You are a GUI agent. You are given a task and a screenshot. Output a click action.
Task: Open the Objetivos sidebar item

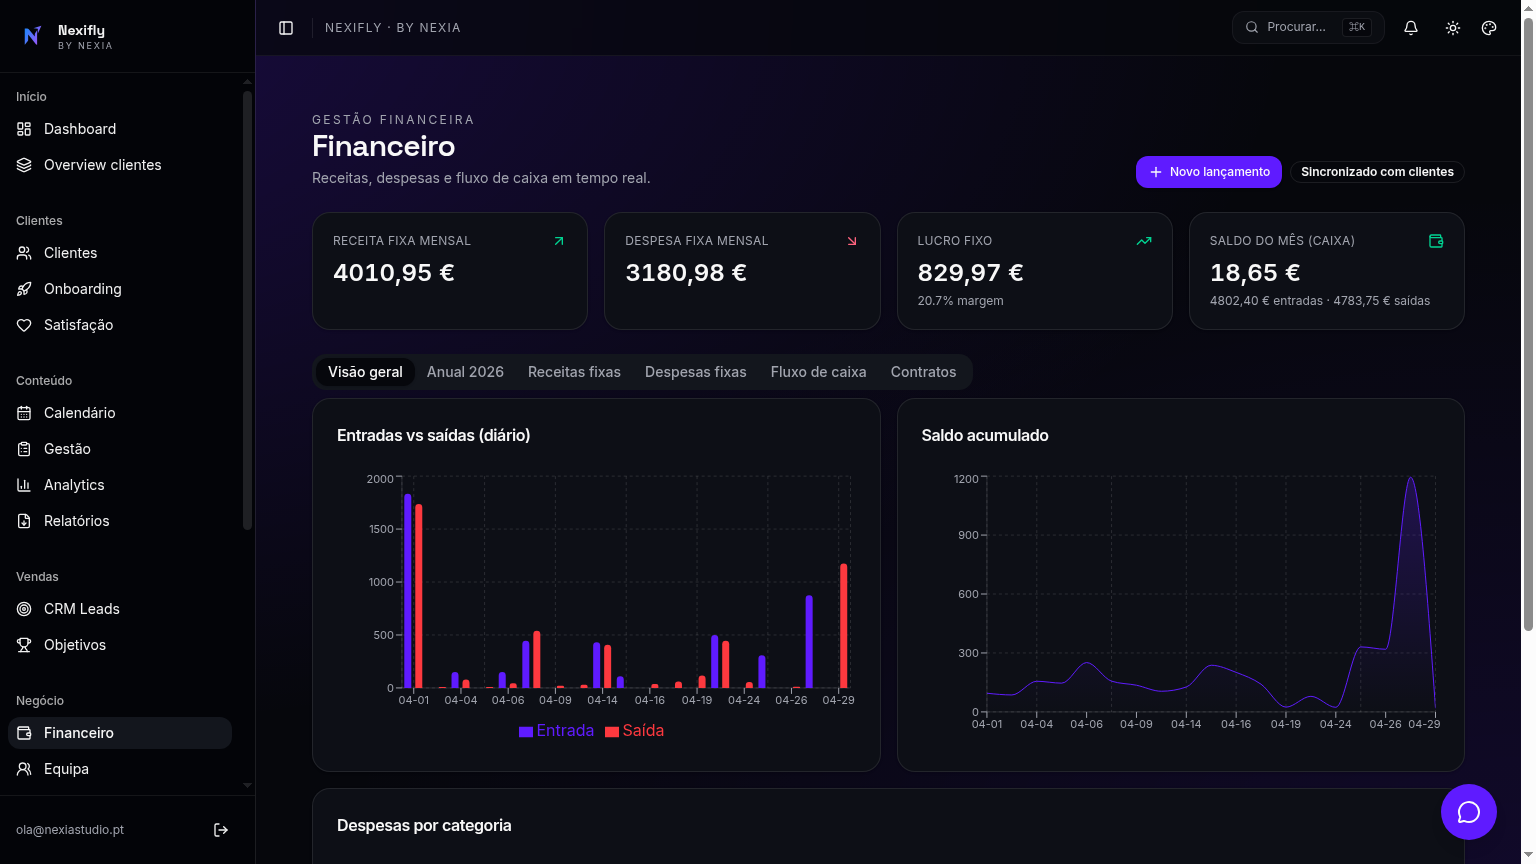pos(120,645)
